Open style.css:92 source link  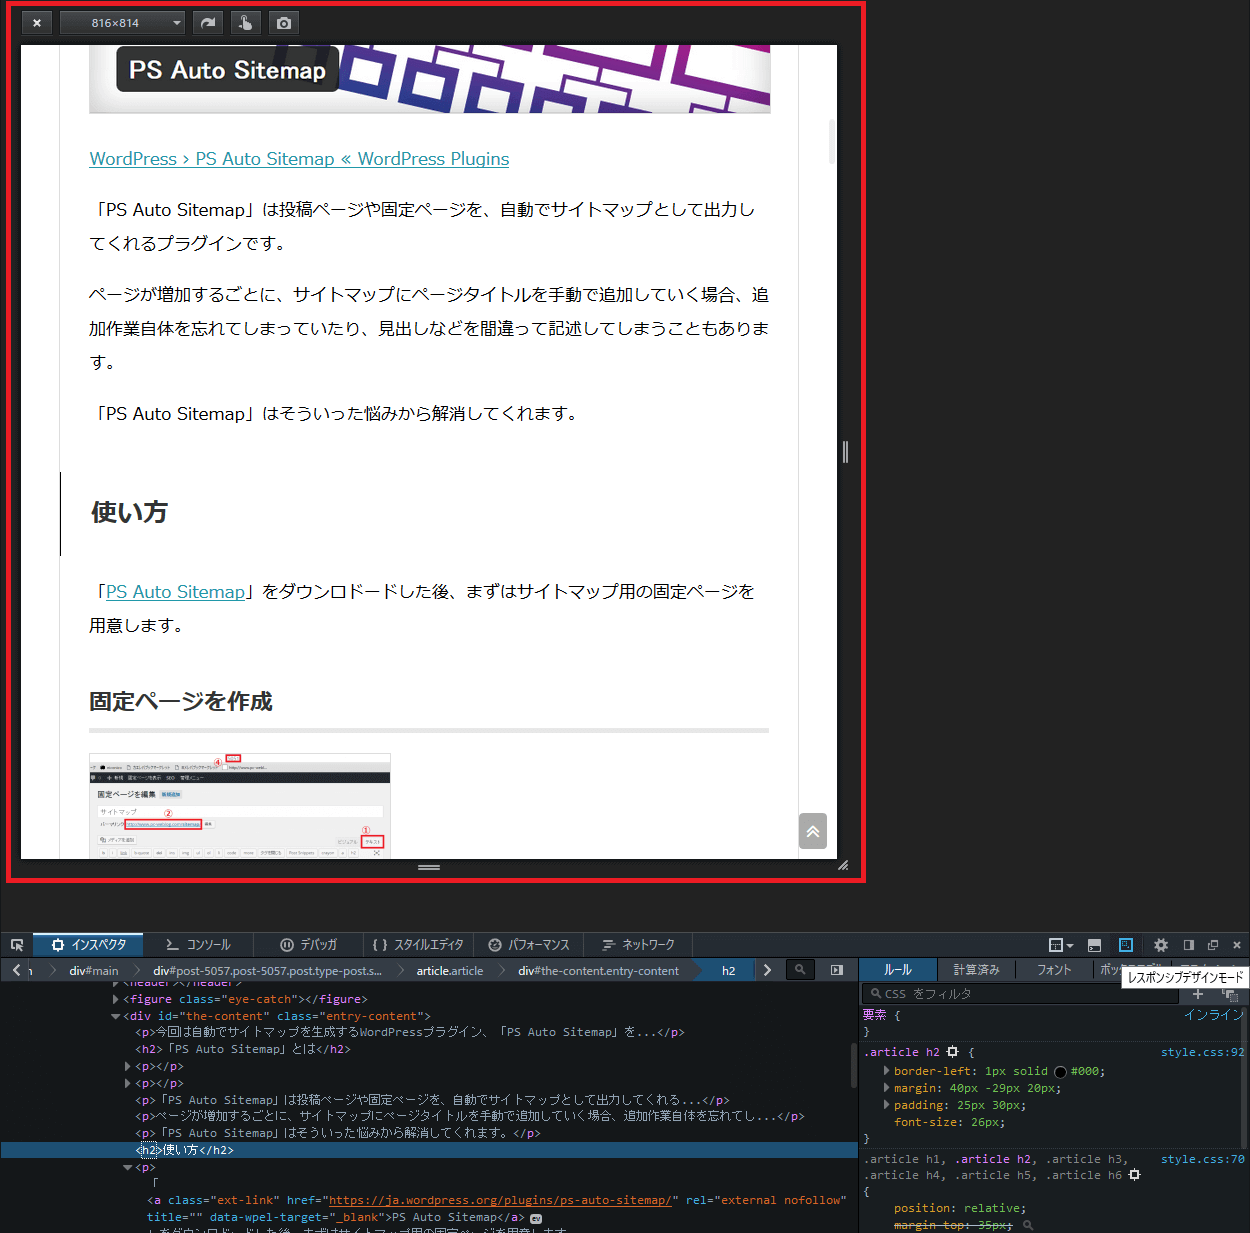1202,1052
